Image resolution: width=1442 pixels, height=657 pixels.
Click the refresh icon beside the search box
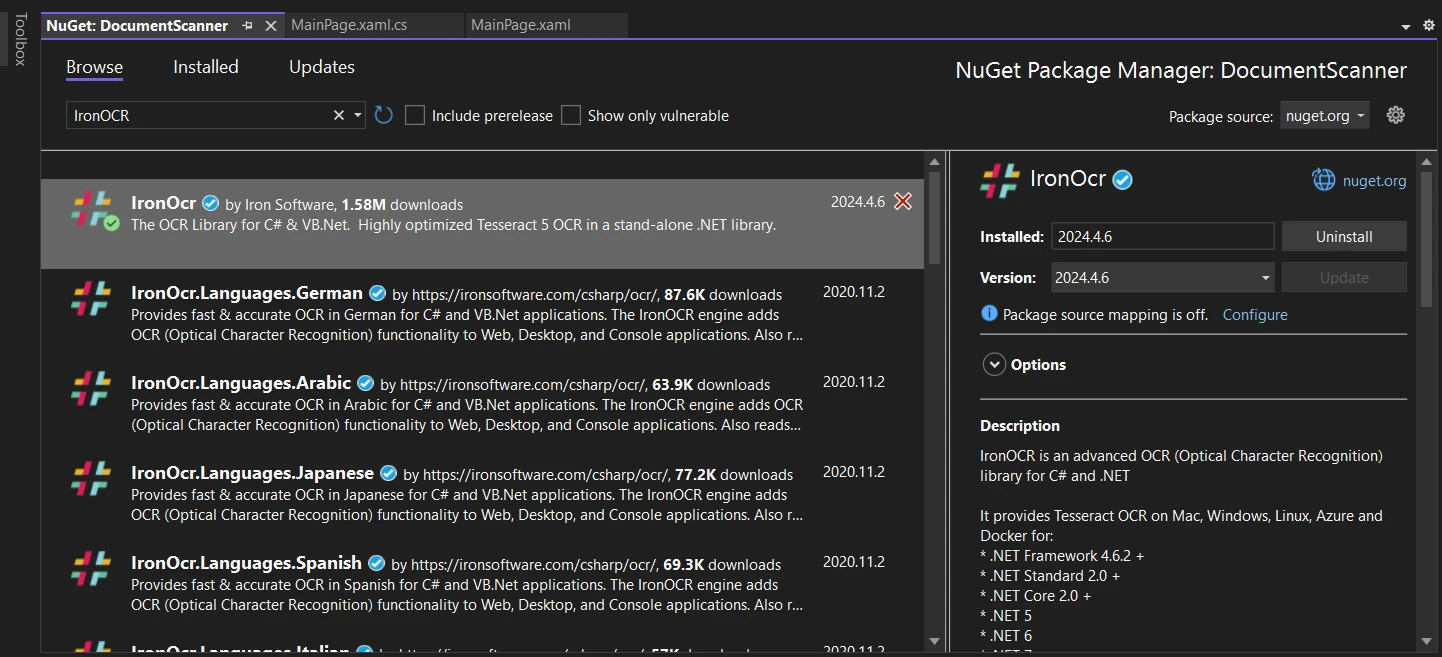click(x=383, y=115)
